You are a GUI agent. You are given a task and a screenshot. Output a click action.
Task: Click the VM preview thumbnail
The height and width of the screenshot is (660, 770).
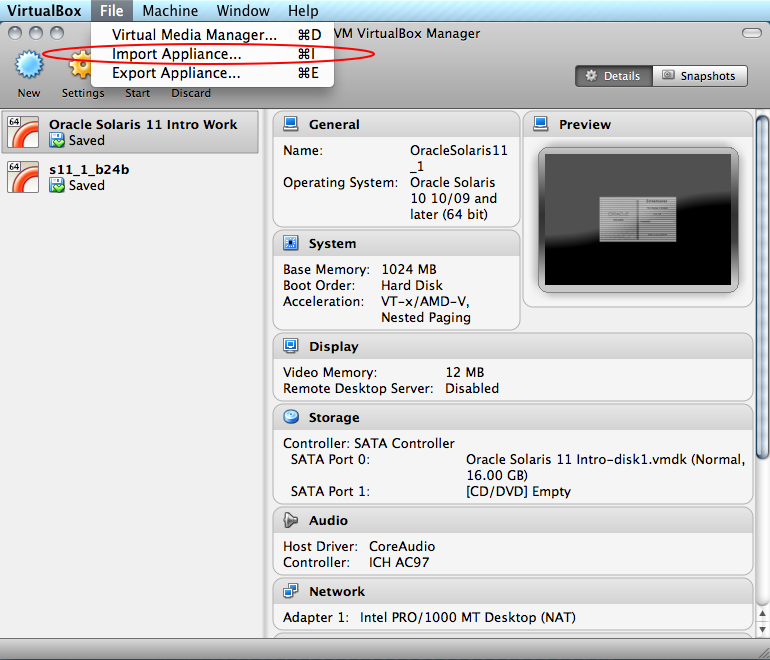coord(638,220)
